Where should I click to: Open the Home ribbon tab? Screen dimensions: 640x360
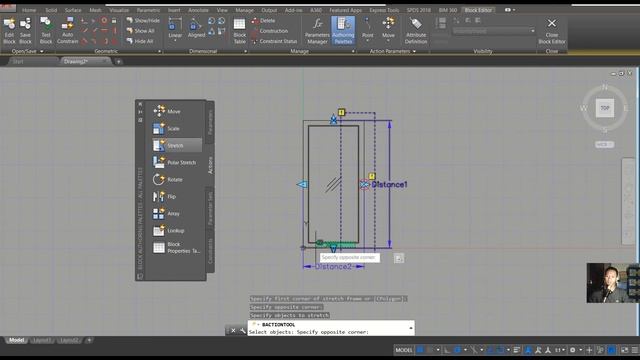coord(29,10)
